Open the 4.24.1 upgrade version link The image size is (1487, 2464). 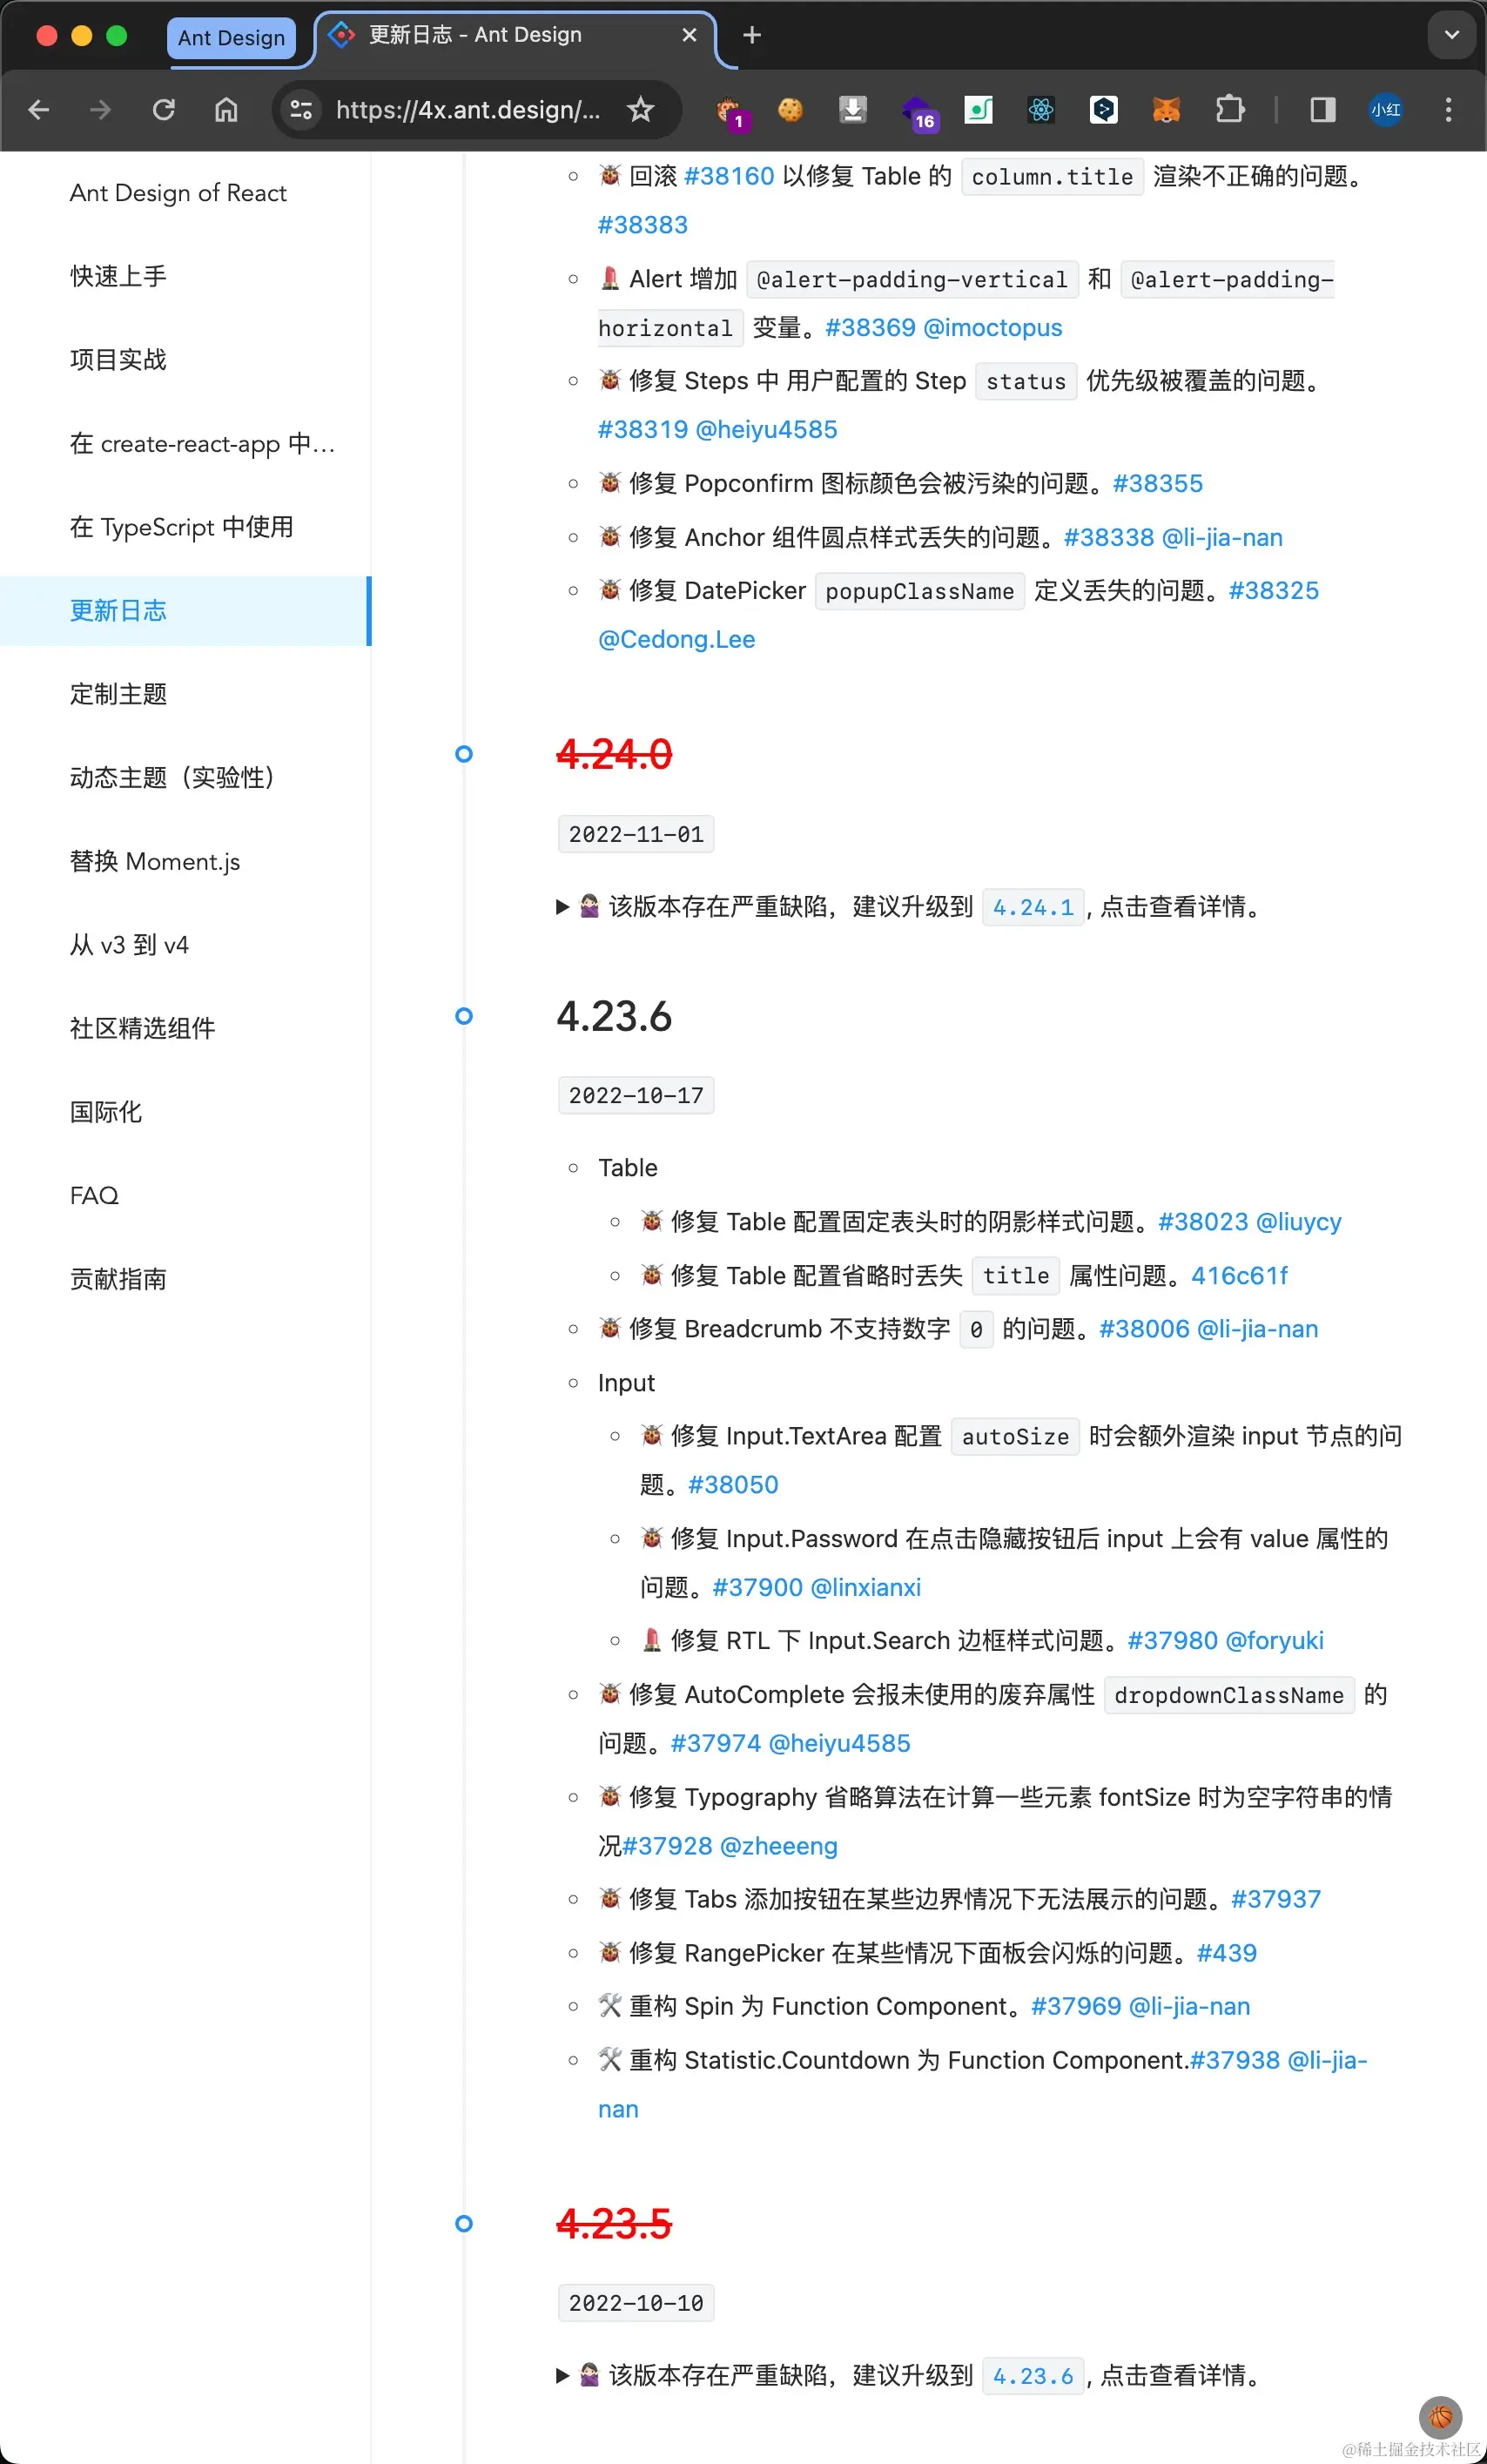coord(1033,907)
